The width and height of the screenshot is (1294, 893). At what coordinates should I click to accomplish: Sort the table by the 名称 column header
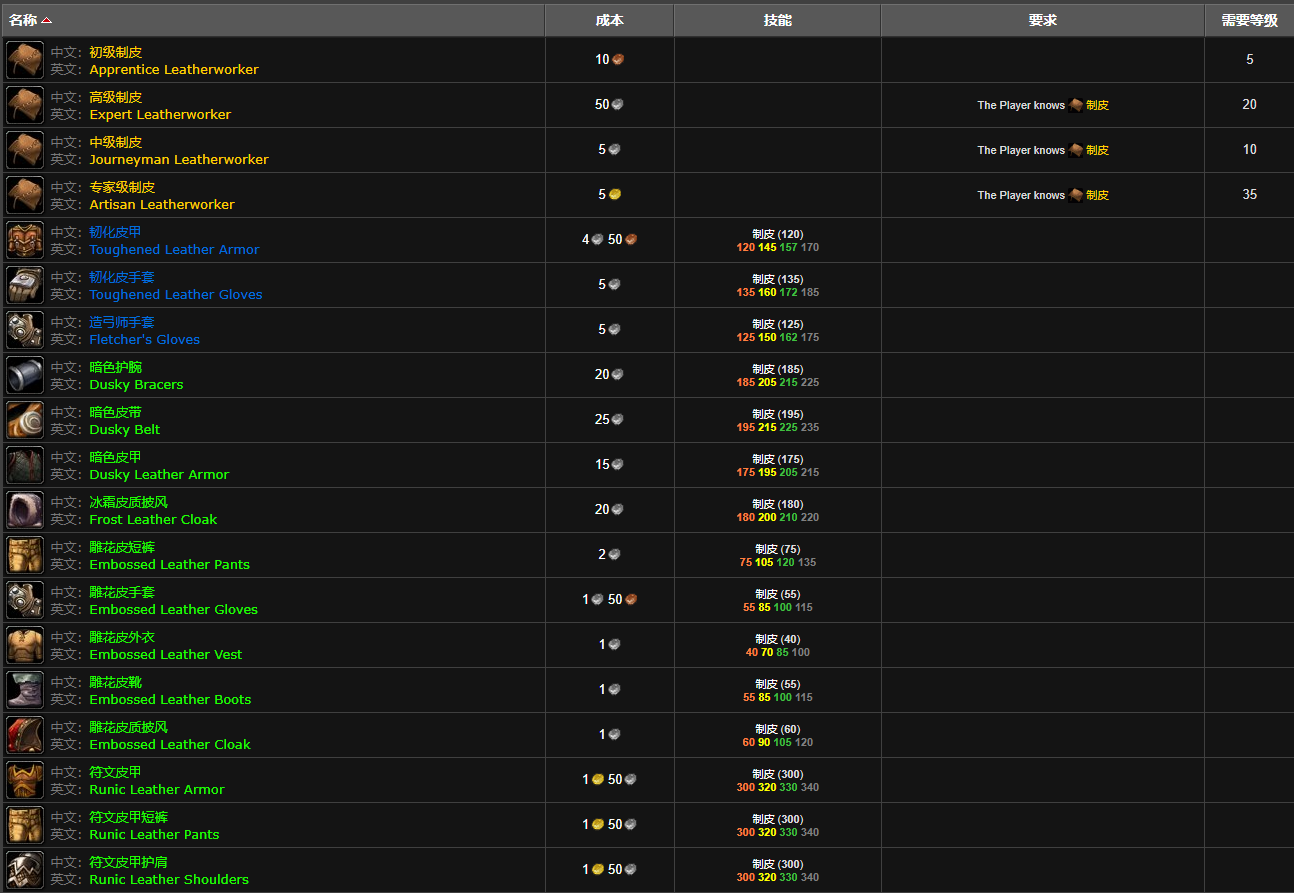[x=273, y=20]
